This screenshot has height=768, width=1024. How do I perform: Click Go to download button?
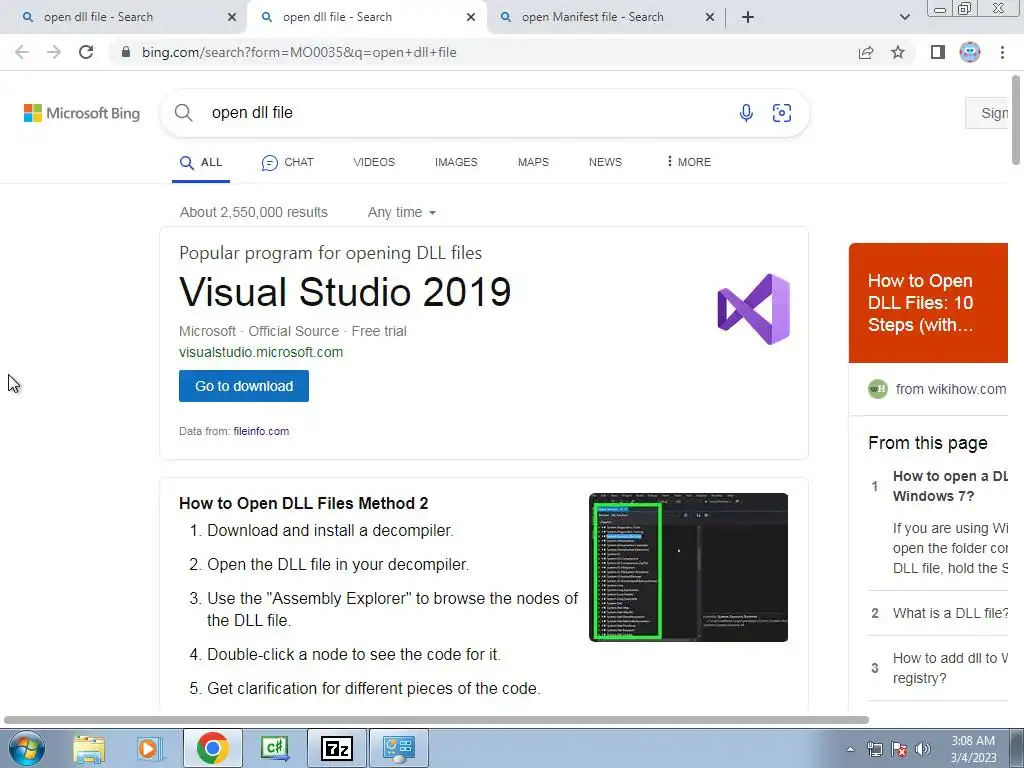pos(244,386)
